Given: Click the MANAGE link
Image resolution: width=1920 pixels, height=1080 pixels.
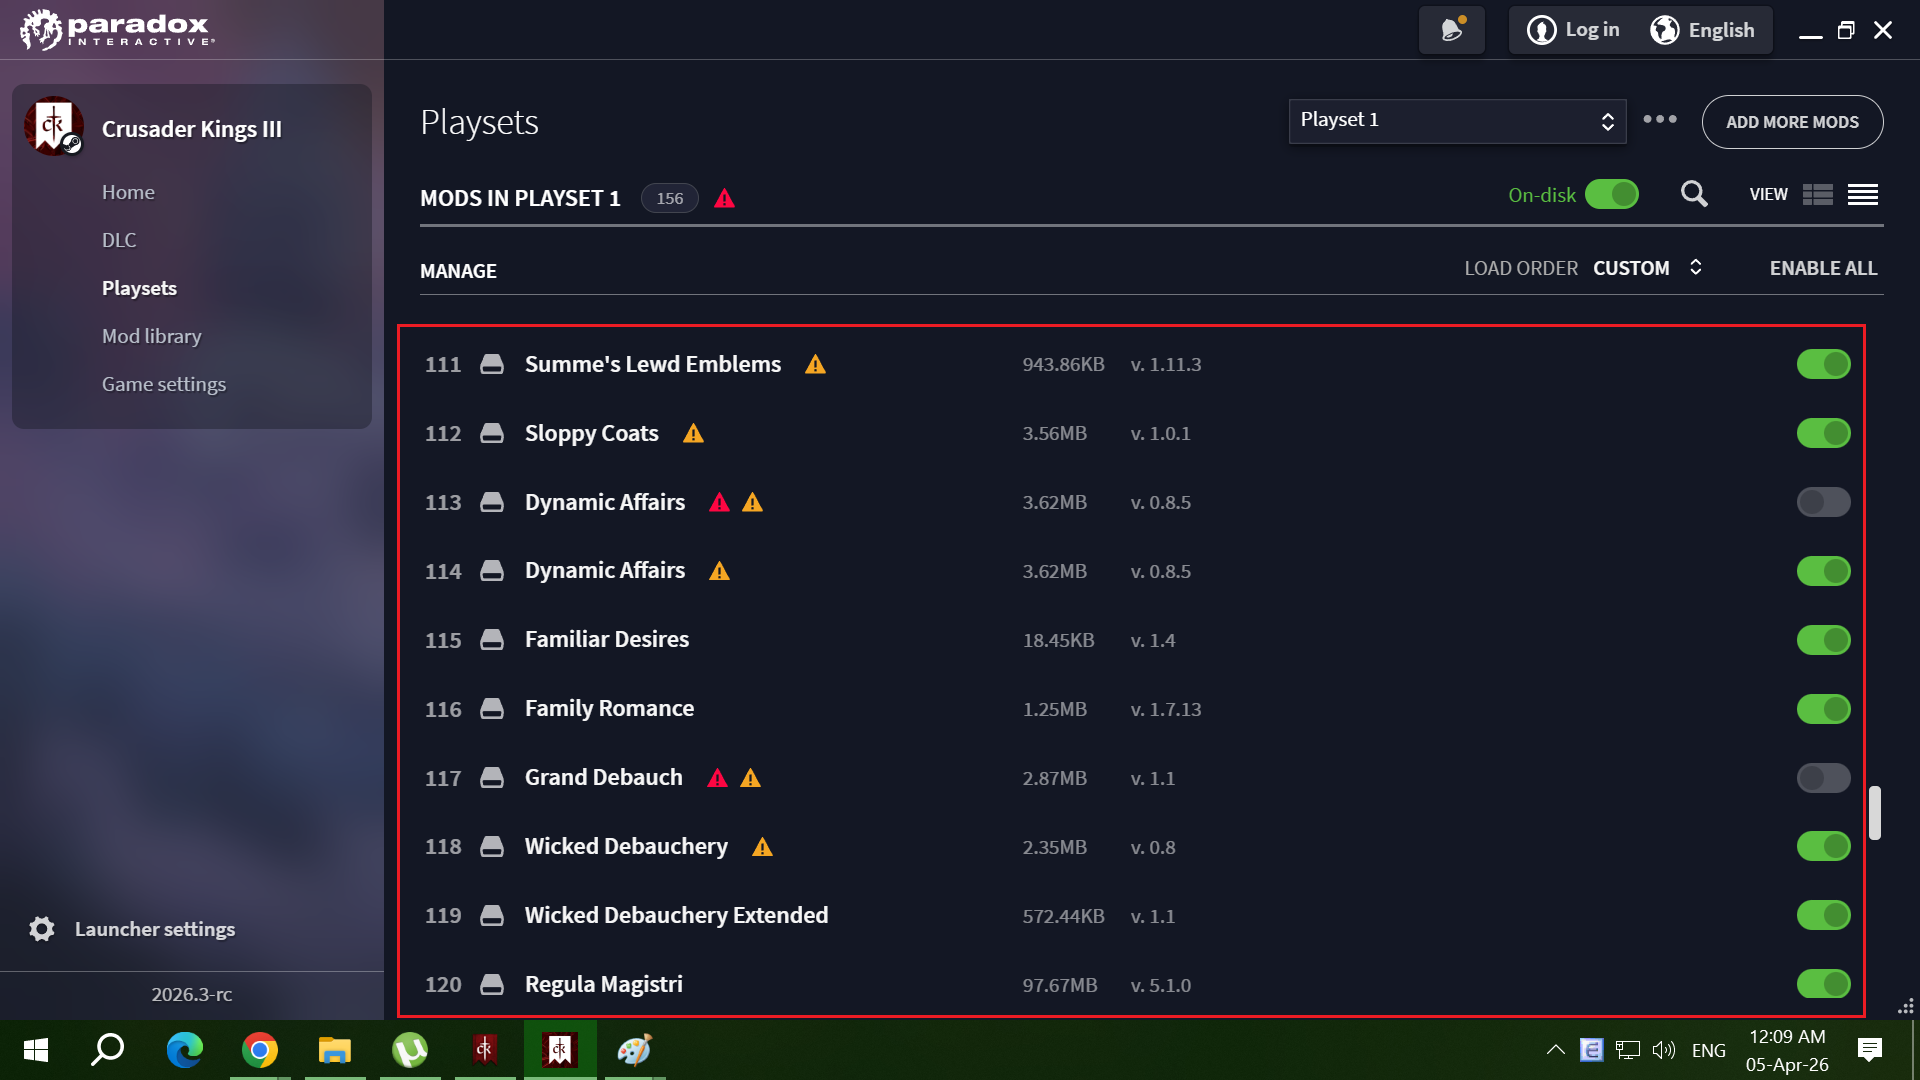Looking at the screenshot, I should coord(458,271).
